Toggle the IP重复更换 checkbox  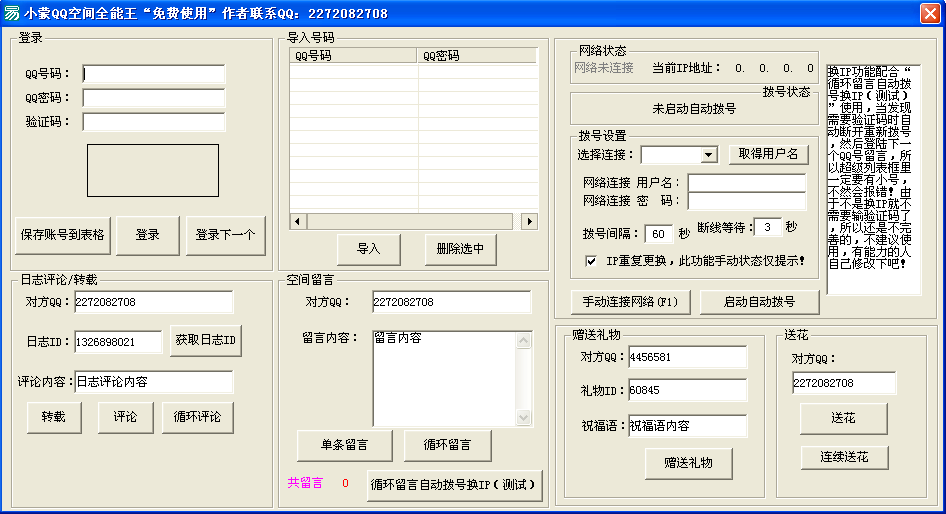click(x=591, y=261)
